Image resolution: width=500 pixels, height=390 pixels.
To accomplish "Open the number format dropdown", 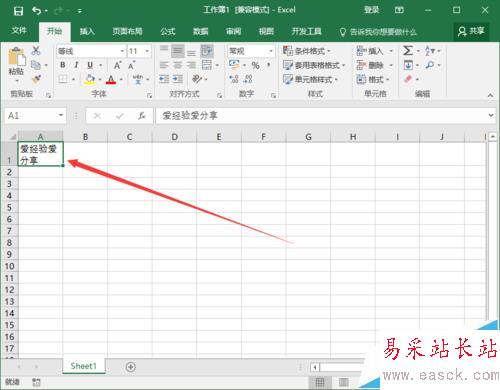I will tap(271, 51).
